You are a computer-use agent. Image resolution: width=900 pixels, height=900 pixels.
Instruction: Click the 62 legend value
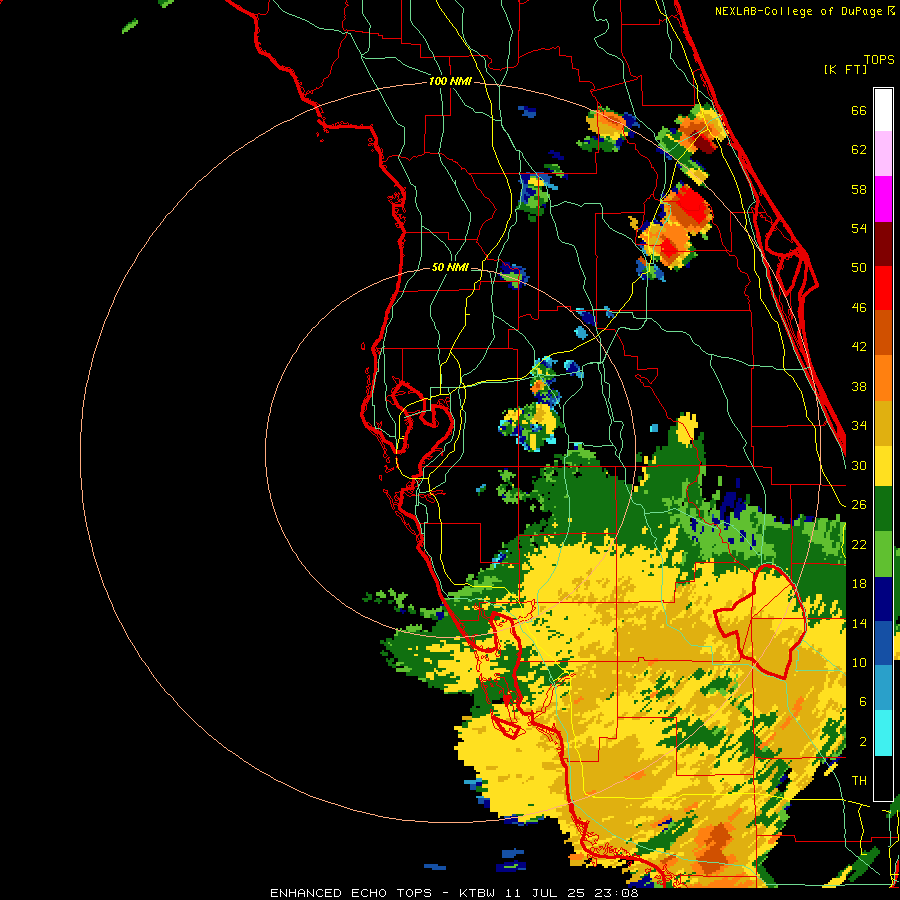click(x=859, y=150)
